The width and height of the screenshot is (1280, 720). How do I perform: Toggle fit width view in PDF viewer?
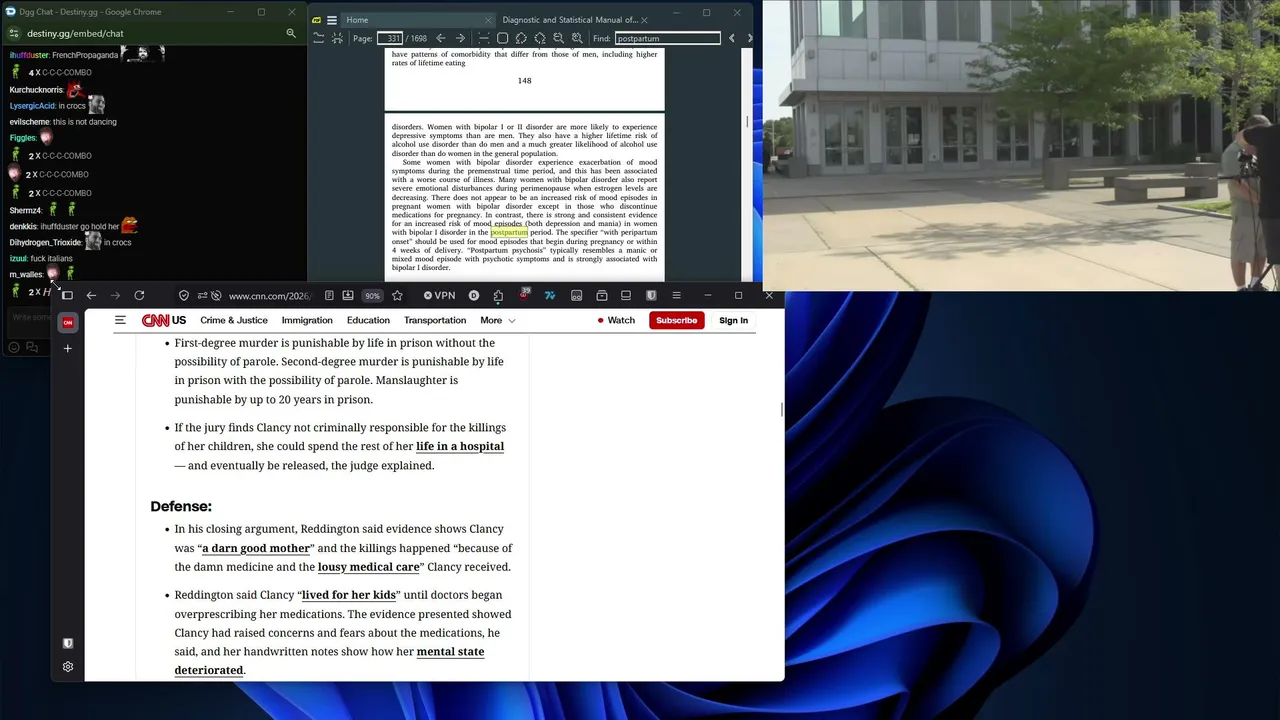pyautogui.click(x=483, y=38)
